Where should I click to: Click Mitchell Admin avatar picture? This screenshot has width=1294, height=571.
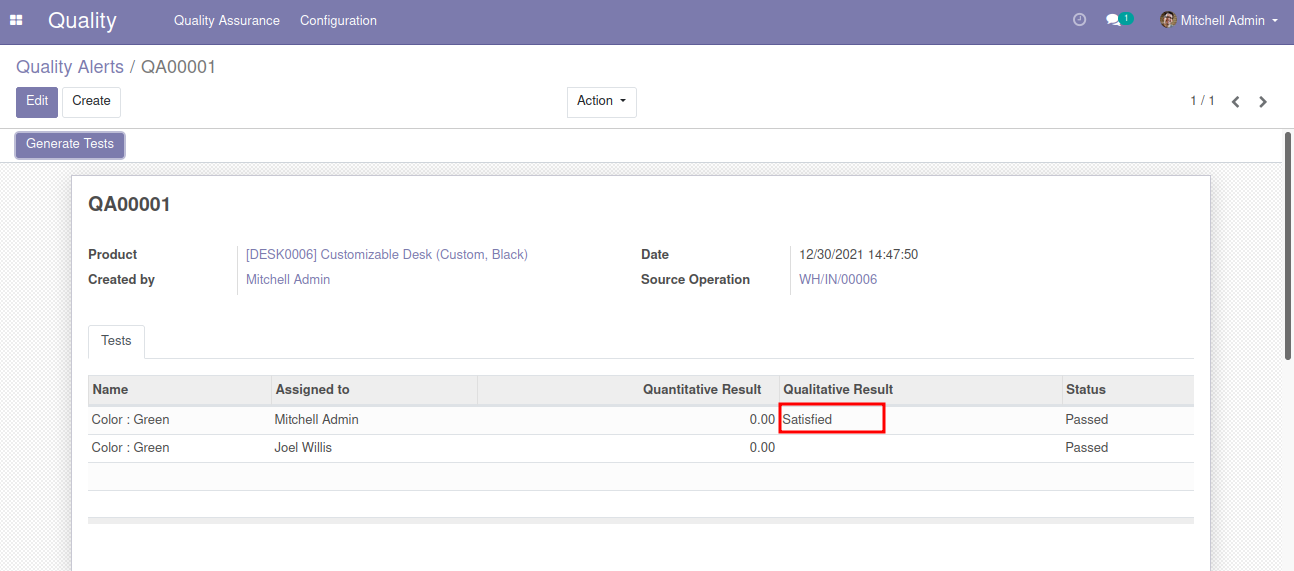pyautogui.click(x=1167, y=20)
